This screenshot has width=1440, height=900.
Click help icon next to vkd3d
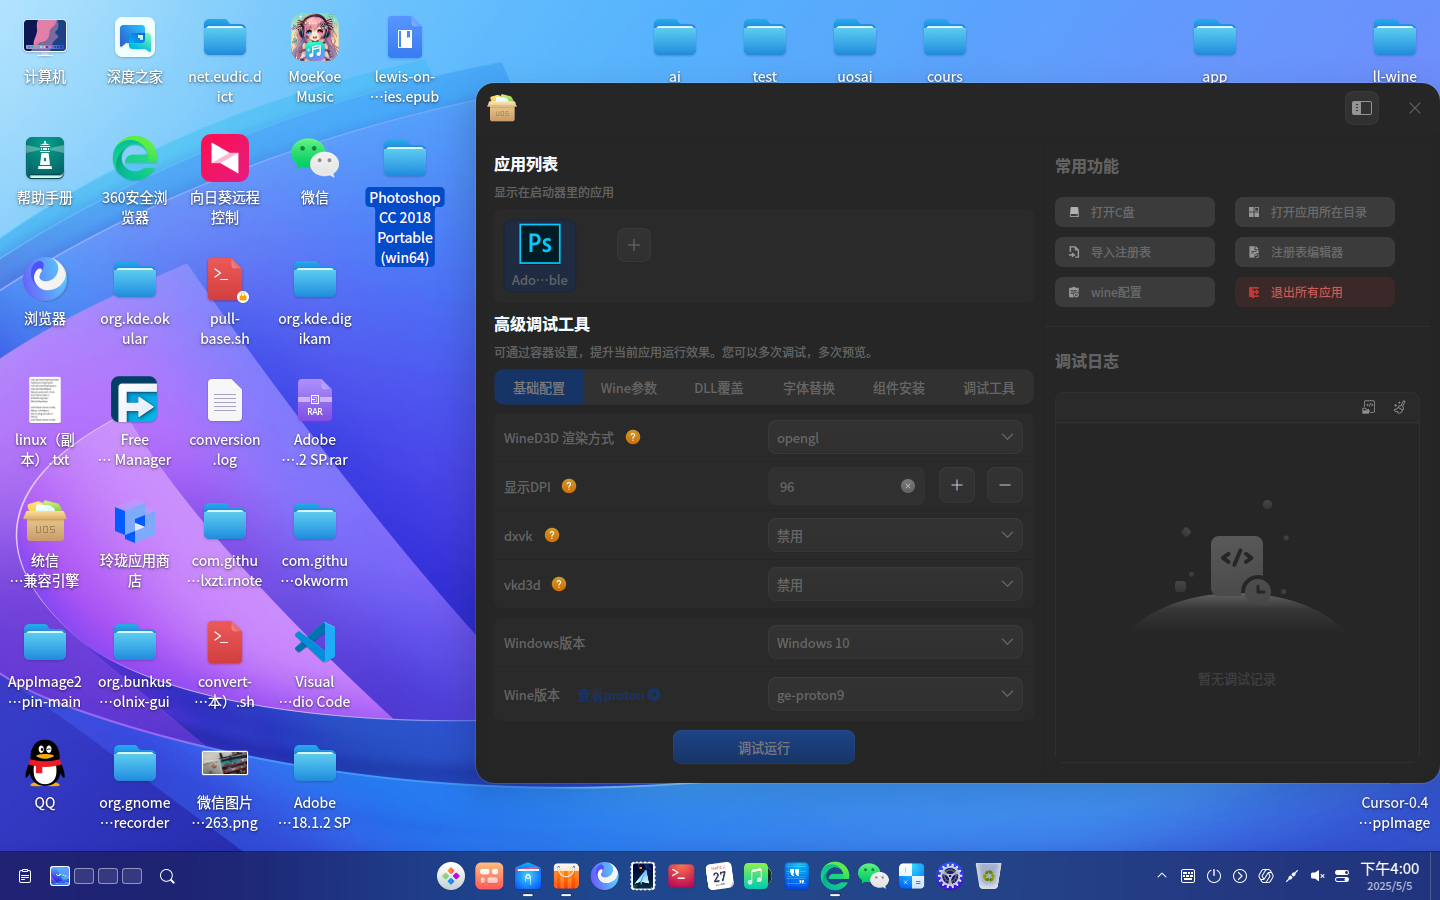pyautogui.click(x=559, y=584)
